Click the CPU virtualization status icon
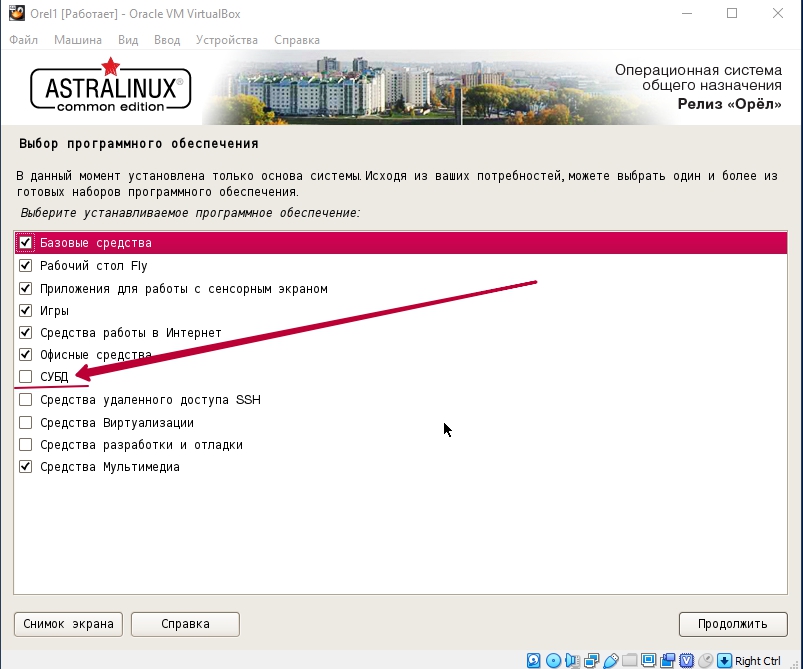This screenshot has height=669, width=803. (x=687, y=661)
